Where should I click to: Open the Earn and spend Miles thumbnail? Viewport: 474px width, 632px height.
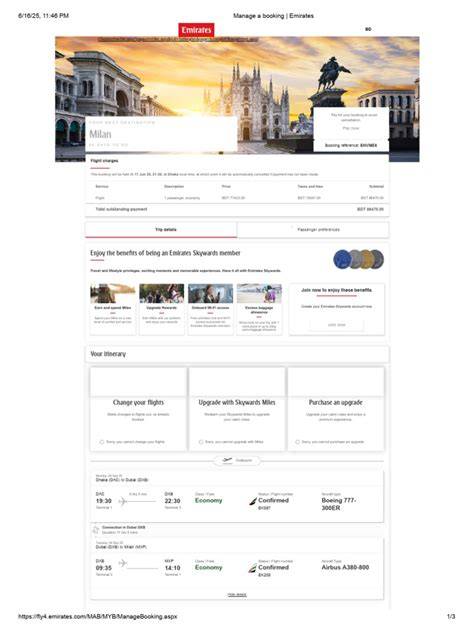[113, 293]
